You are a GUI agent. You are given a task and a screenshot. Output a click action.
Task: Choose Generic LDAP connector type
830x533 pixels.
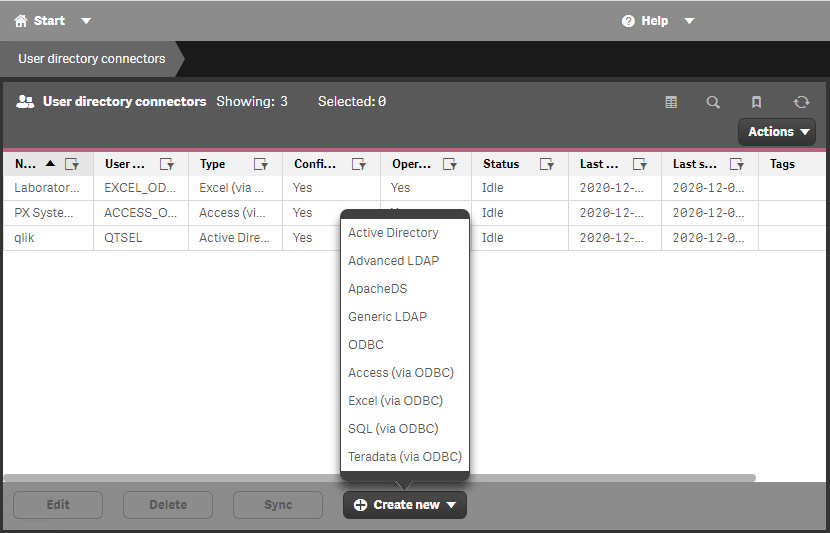click(387, 317)
